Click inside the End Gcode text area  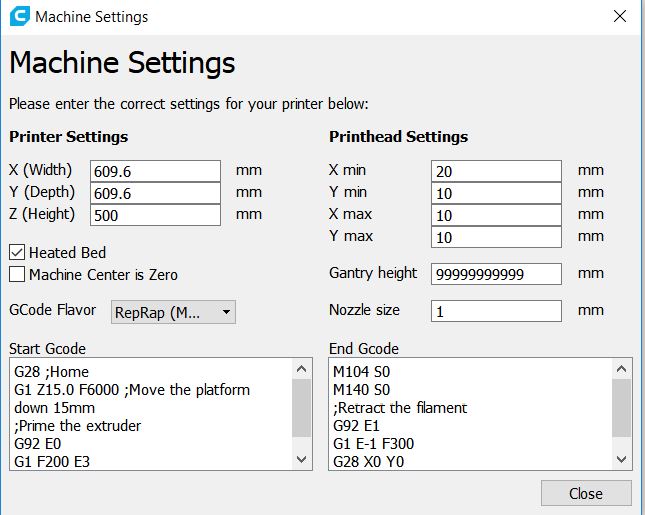point(470,413)
